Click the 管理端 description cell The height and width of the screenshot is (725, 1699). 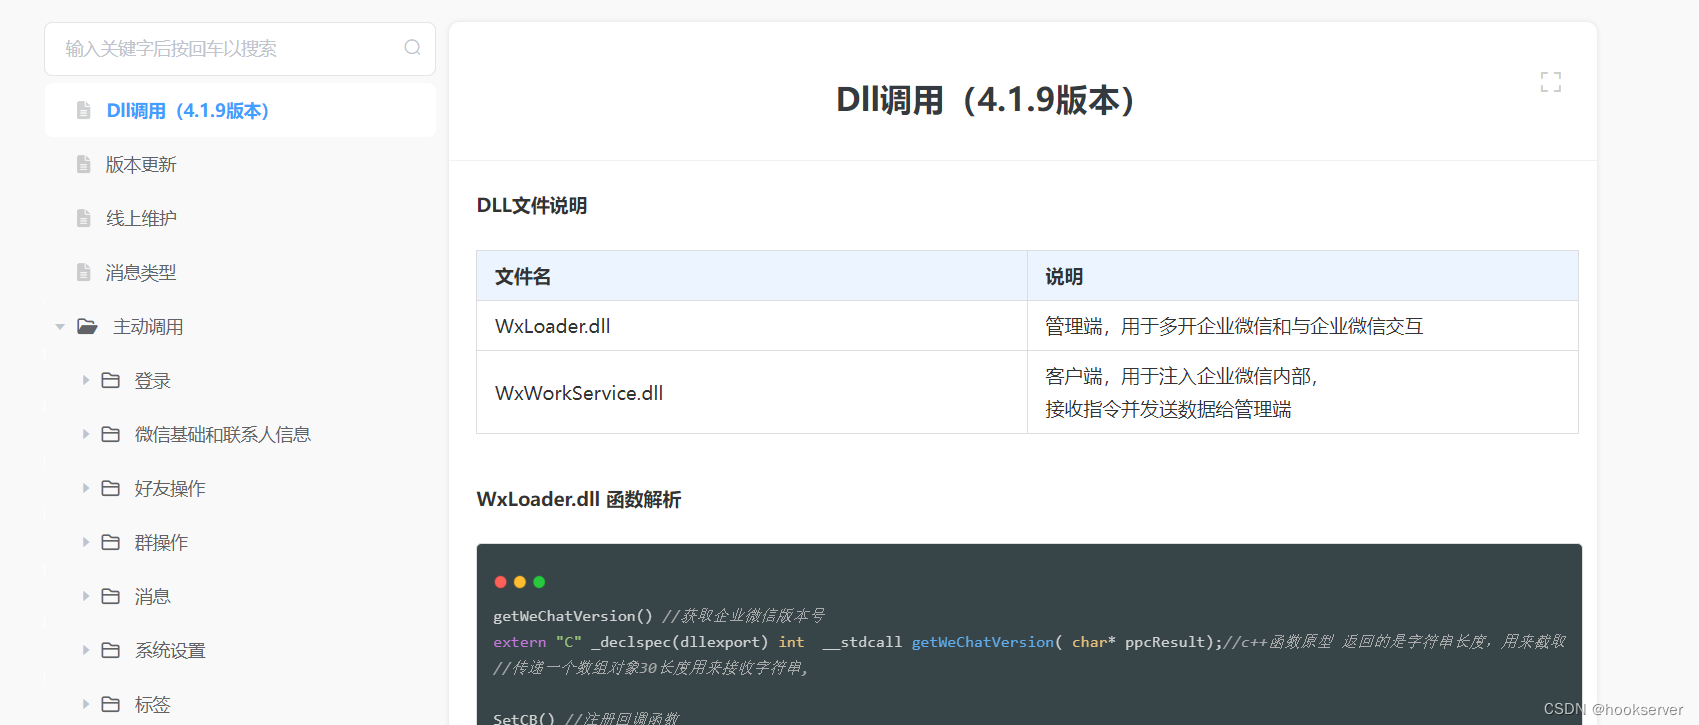(1303, 326)
